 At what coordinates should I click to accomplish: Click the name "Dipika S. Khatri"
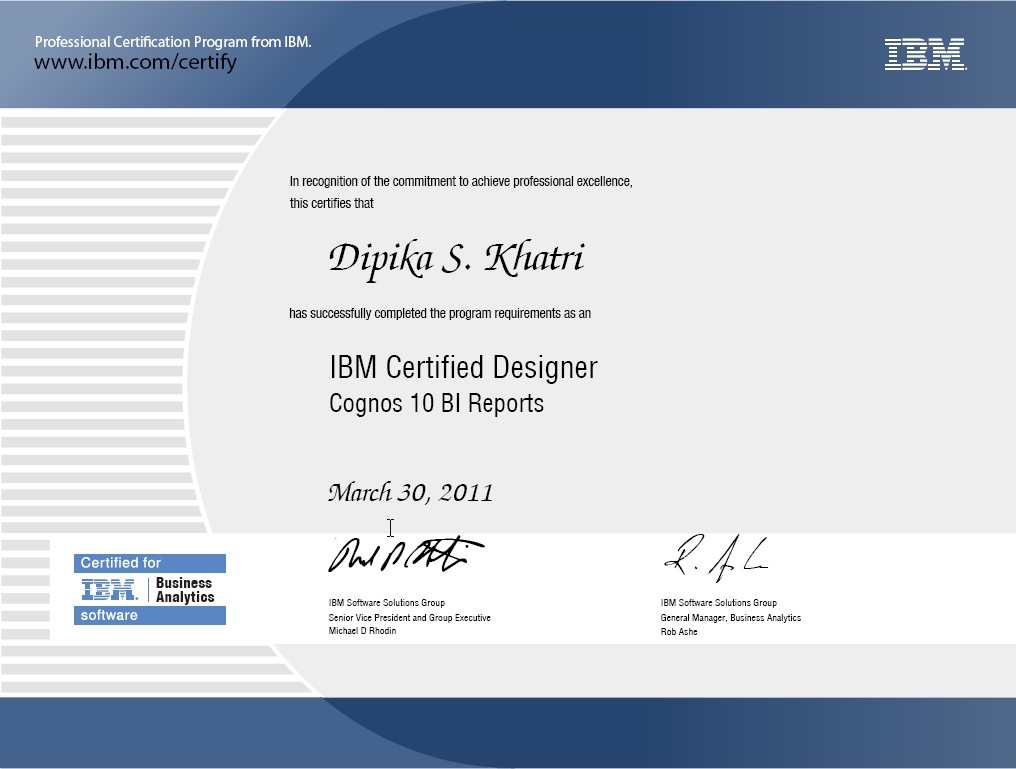click(x=457, y=259)
